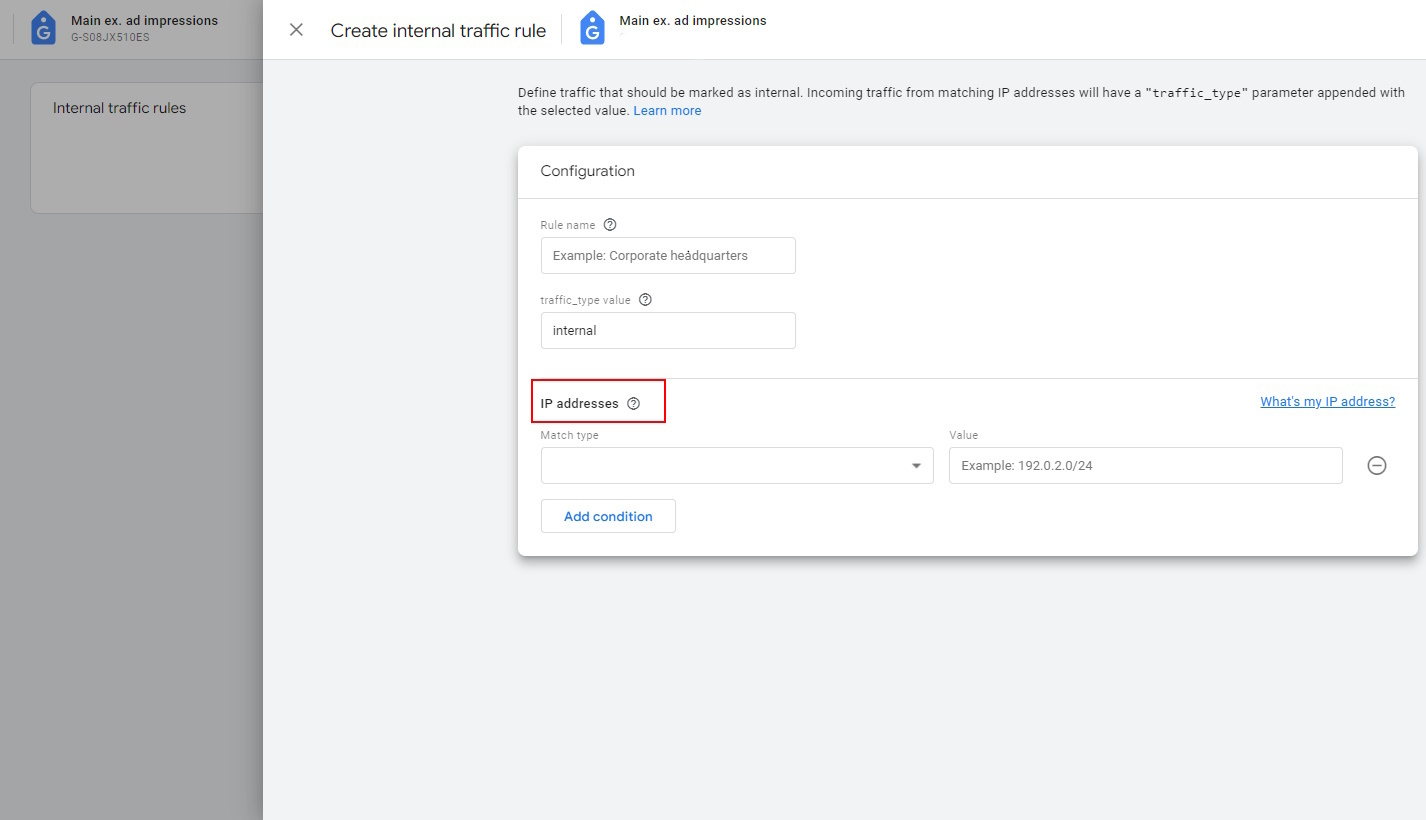Click the Analytics logo beside Main ex. ad impressions
This screenshot has width=1426, height=820.
[593, 27]
